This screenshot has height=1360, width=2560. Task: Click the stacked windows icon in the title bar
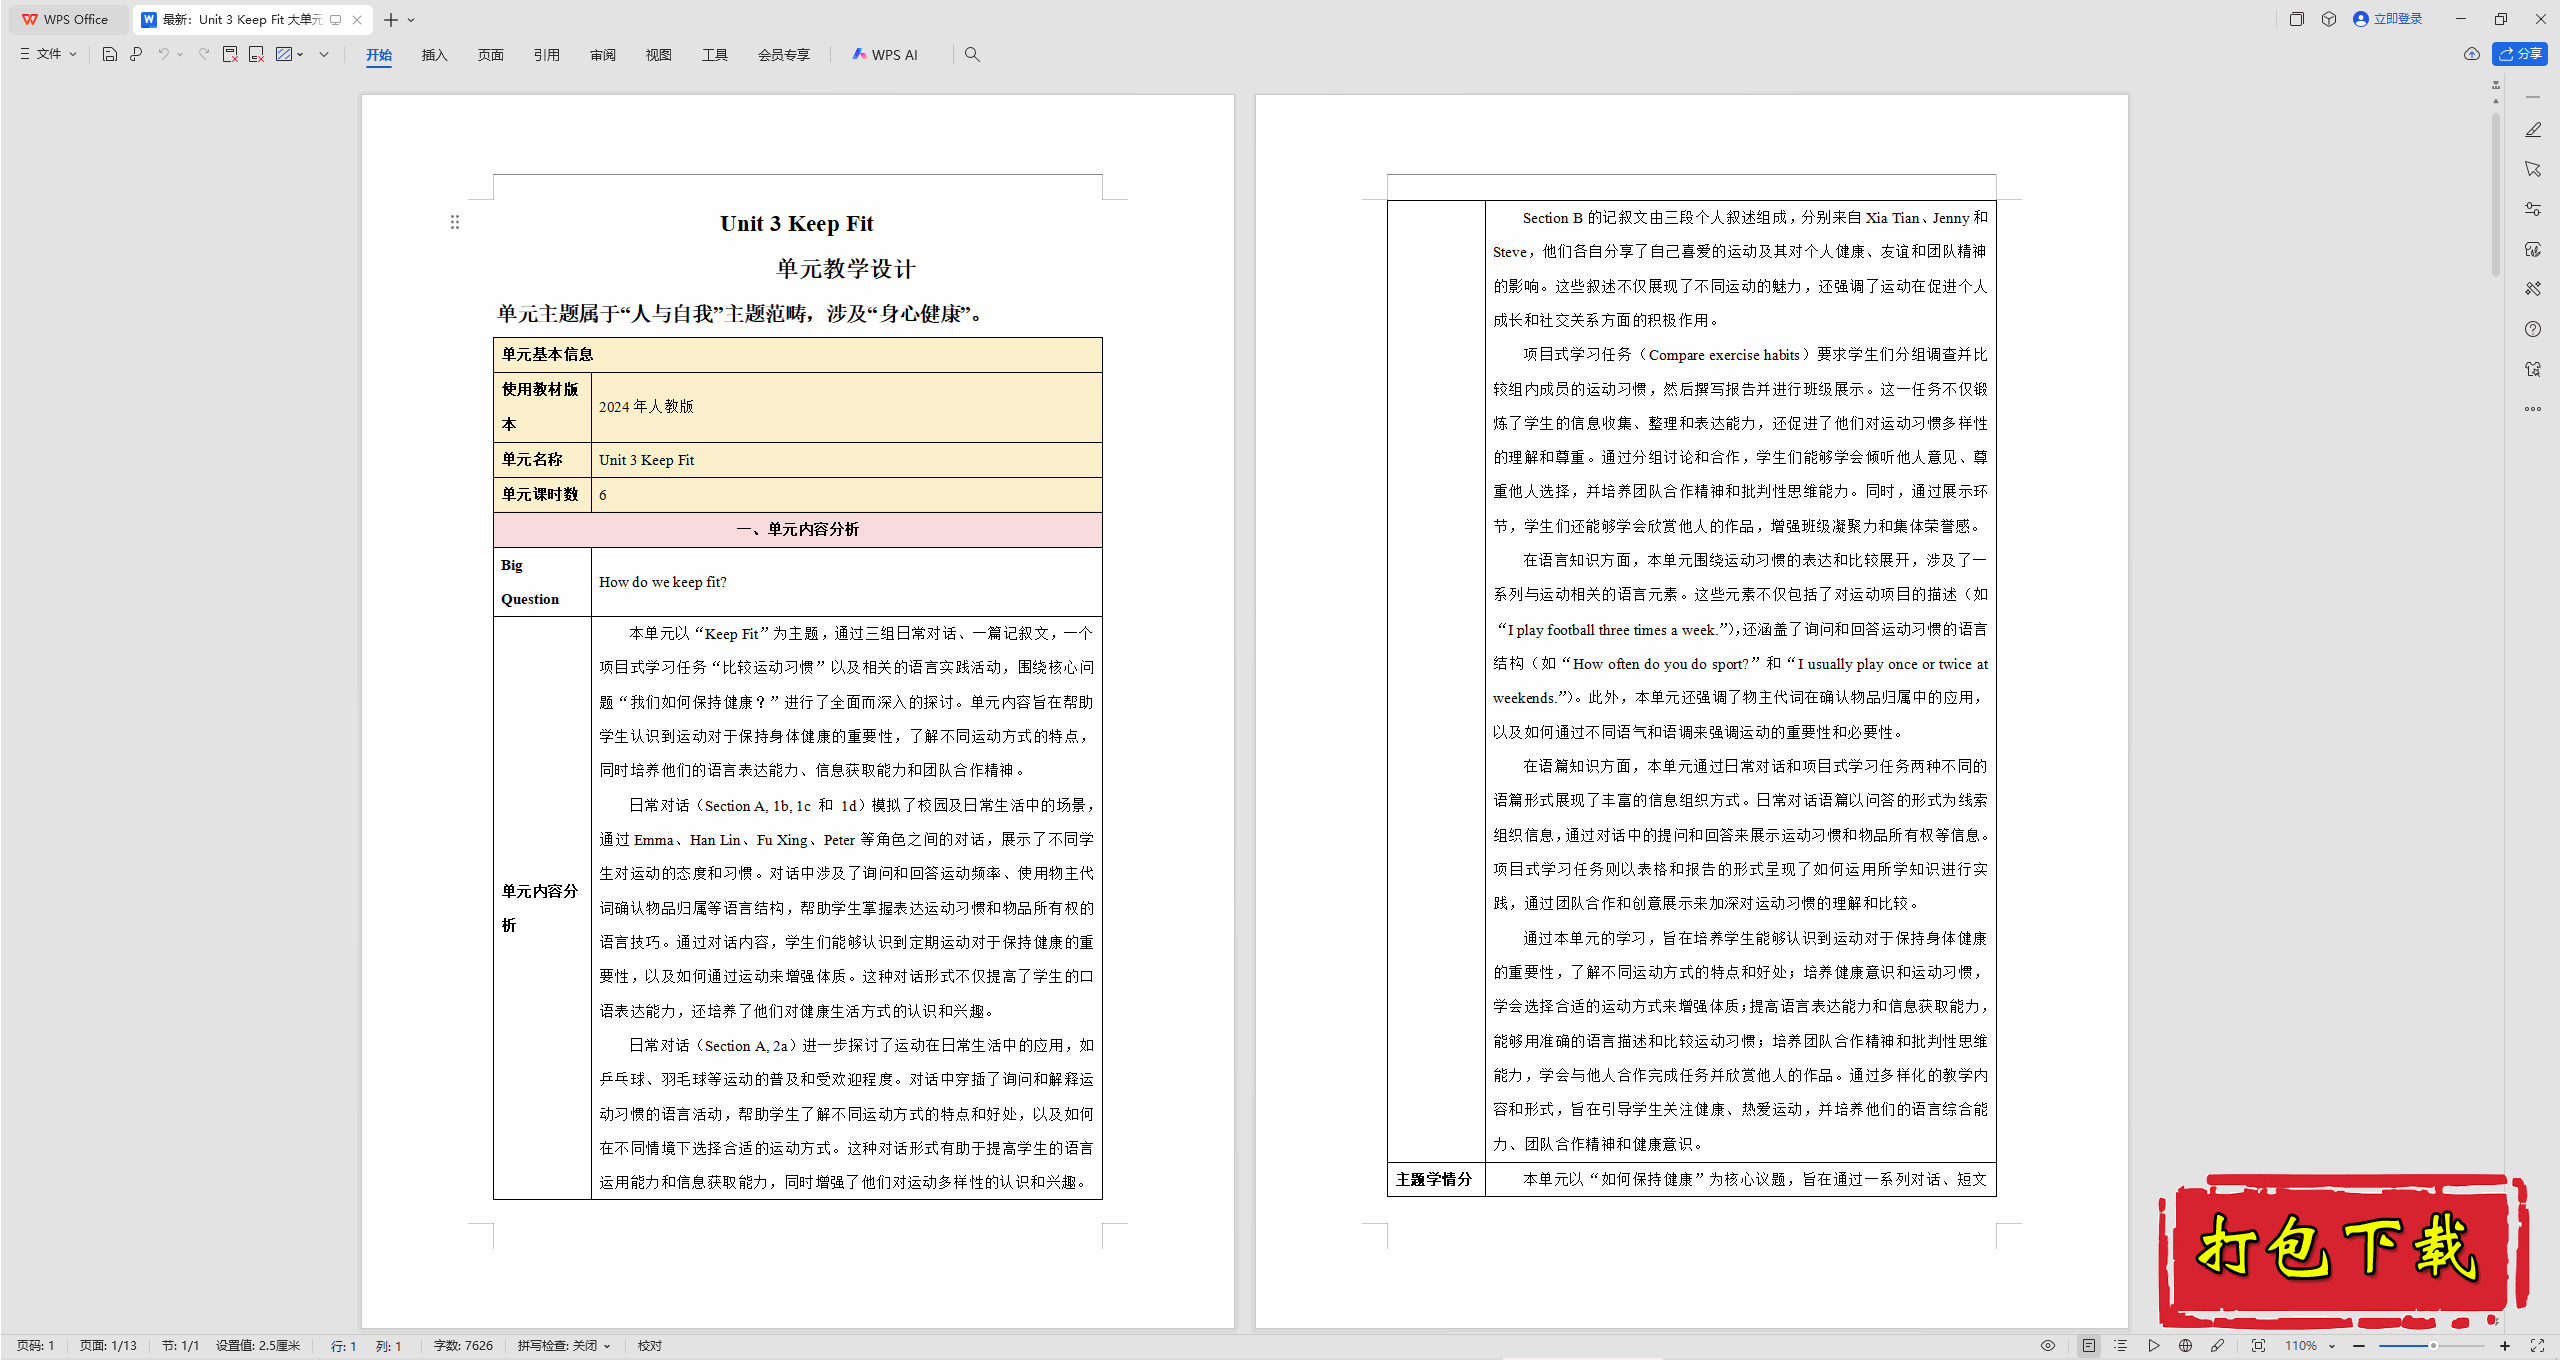tap(2297, 19)
